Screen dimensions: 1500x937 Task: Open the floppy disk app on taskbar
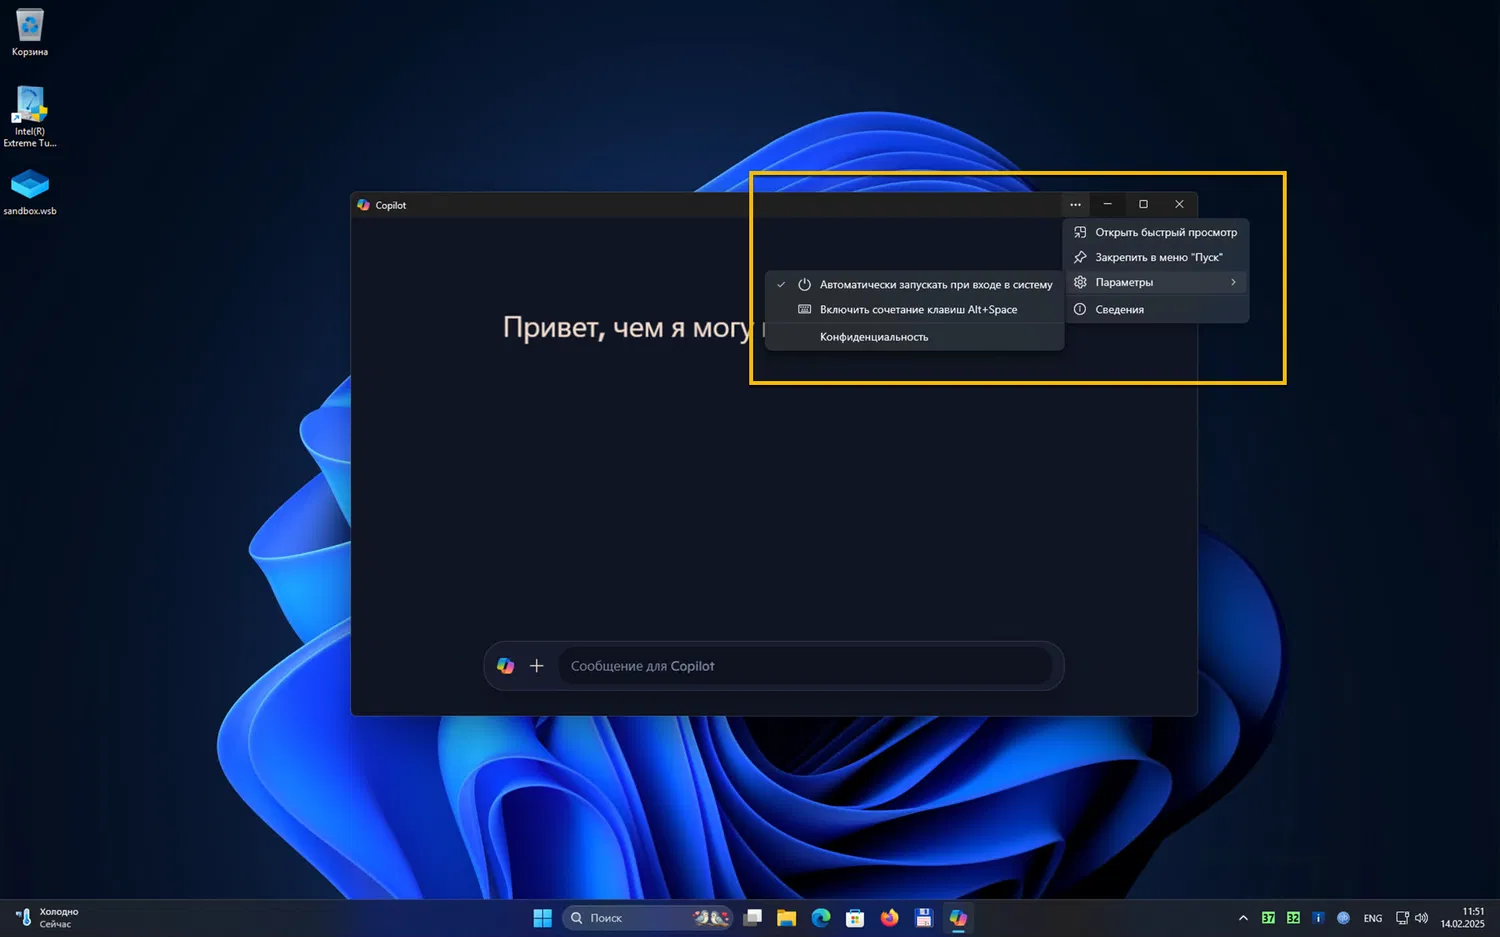(x=924, y=918)
